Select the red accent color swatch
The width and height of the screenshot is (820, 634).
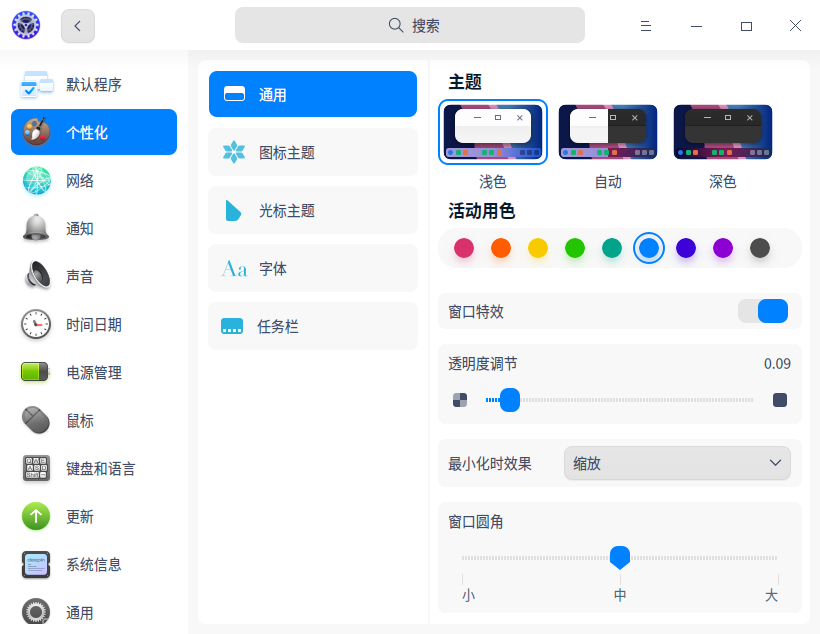click(464, 248)
